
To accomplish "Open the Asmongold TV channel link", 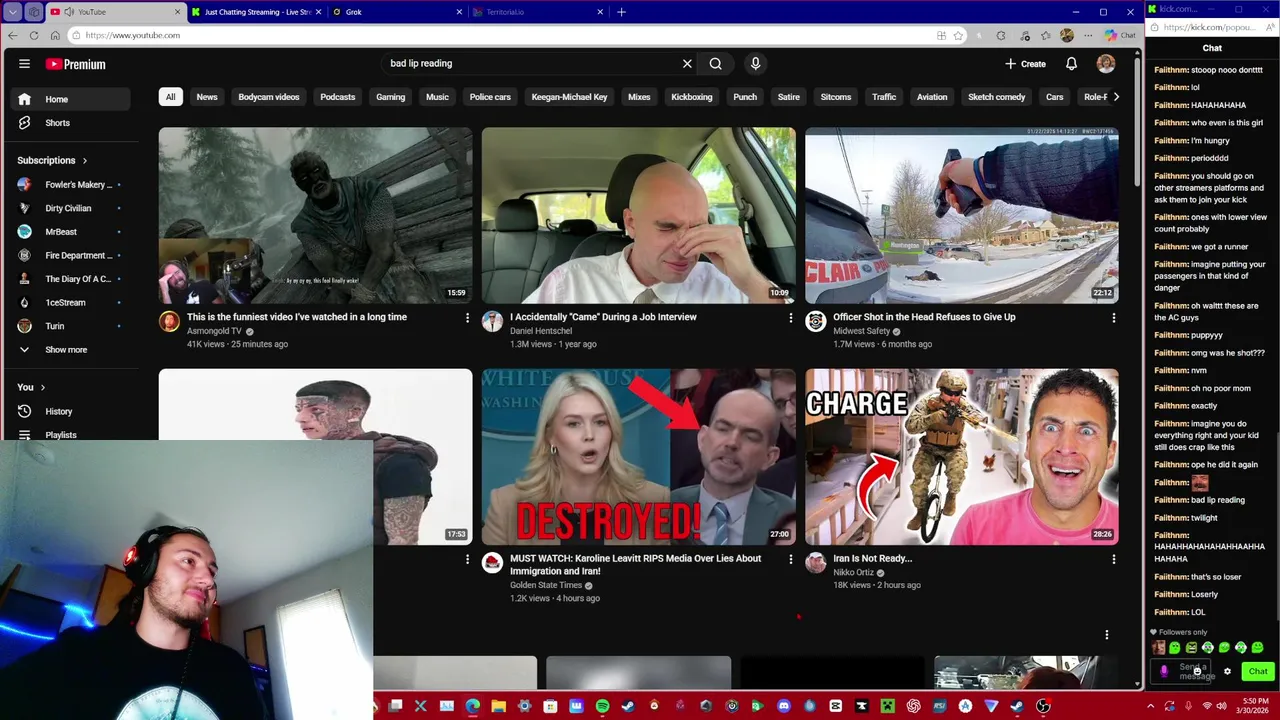I will coord(214,331).
